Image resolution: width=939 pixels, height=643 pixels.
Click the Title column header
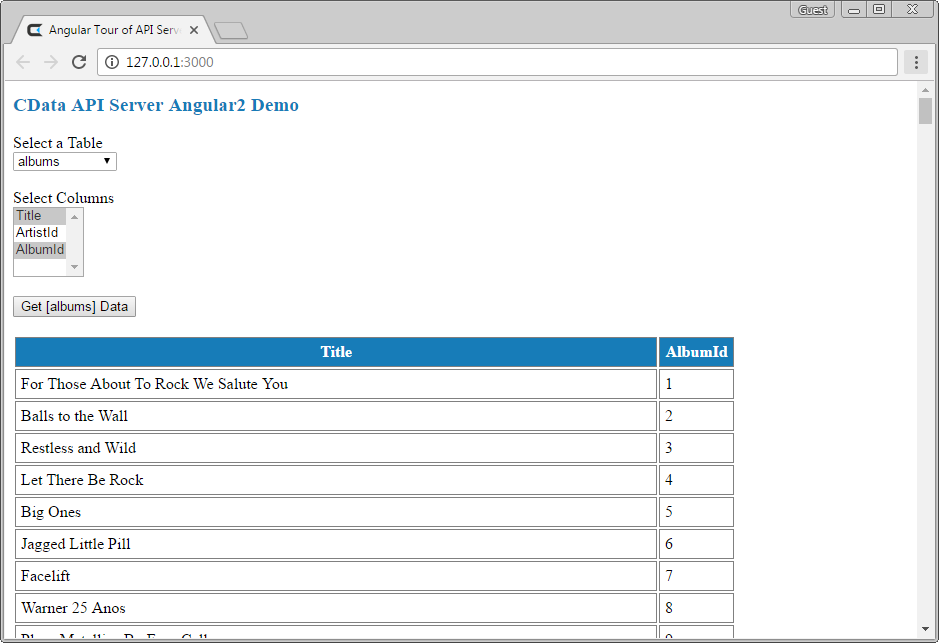336,352
